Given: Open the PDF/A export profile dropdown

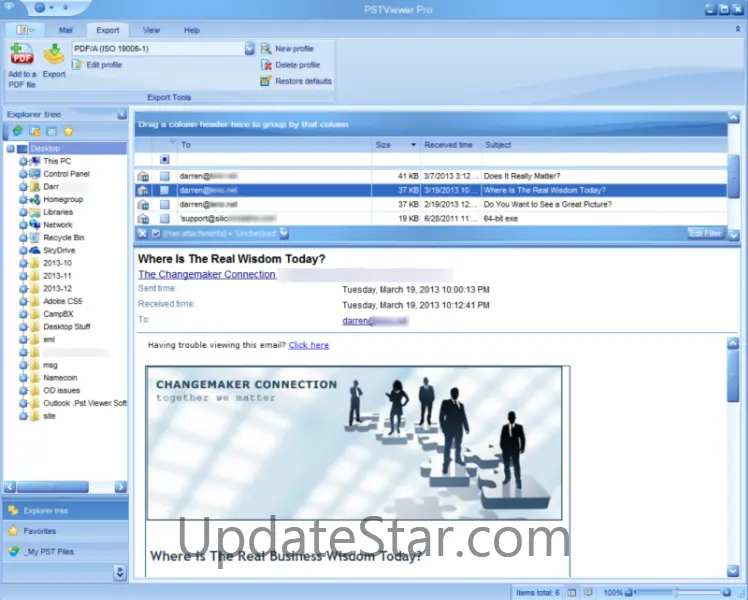Looking at the screenshot, I should pos(249,49).
